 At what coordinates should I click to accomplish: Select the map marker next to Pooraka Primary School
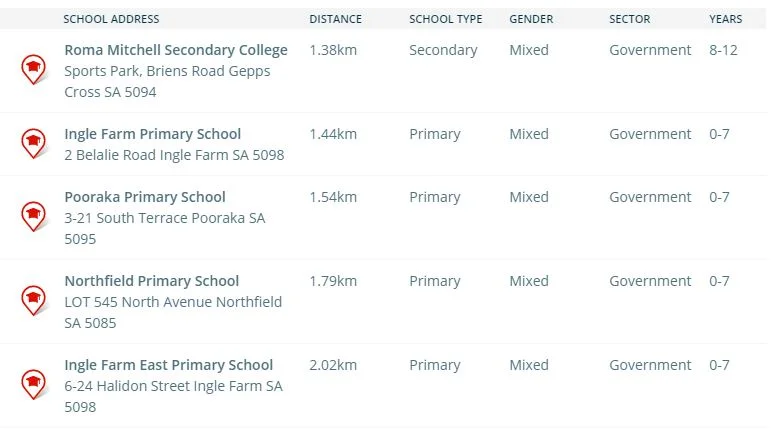34,216
